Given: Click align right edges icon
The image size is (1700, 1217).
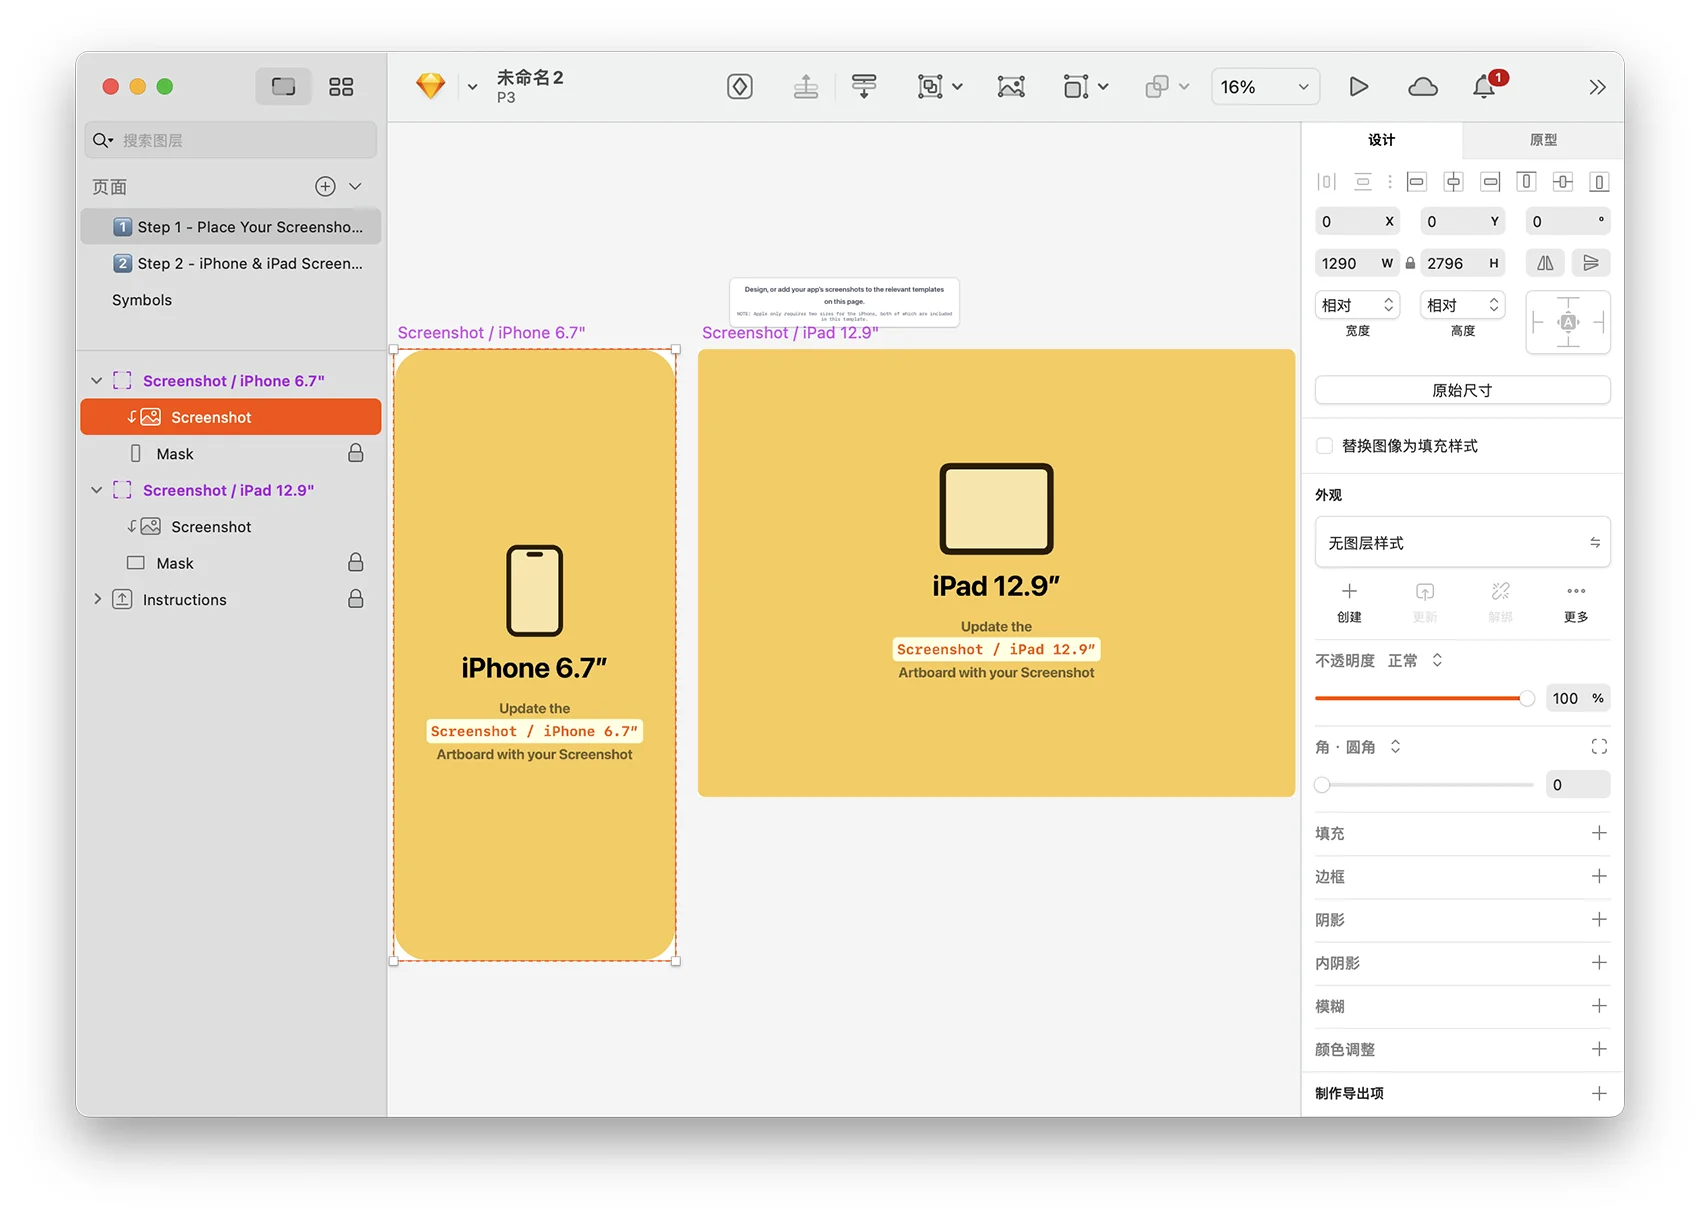Looking at the screenshot, I should tap(1491, 181).
